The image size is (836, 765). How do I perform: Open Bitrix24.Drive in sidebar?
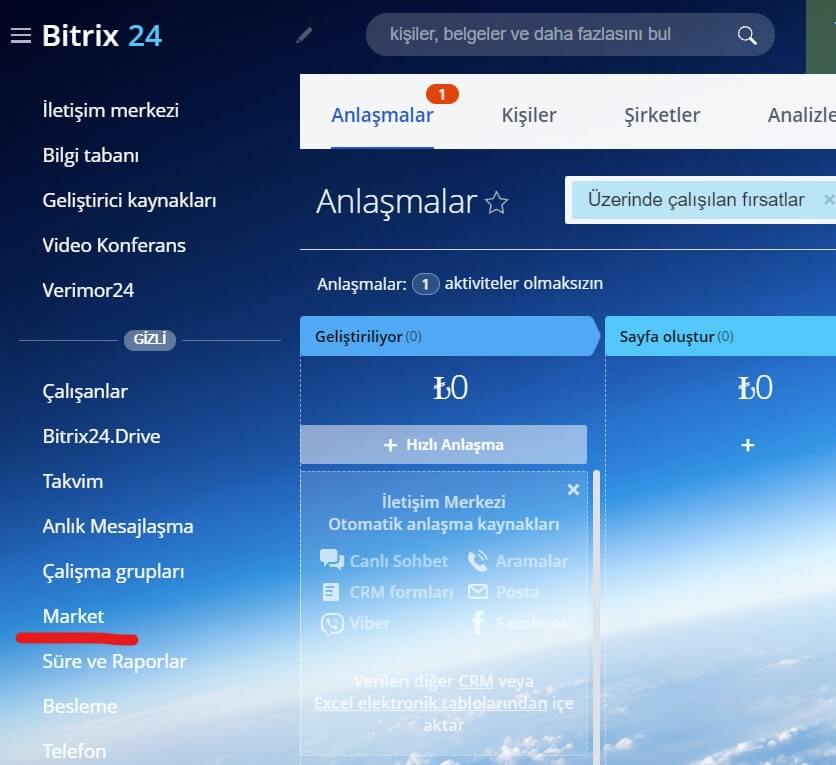coord(101,437)
